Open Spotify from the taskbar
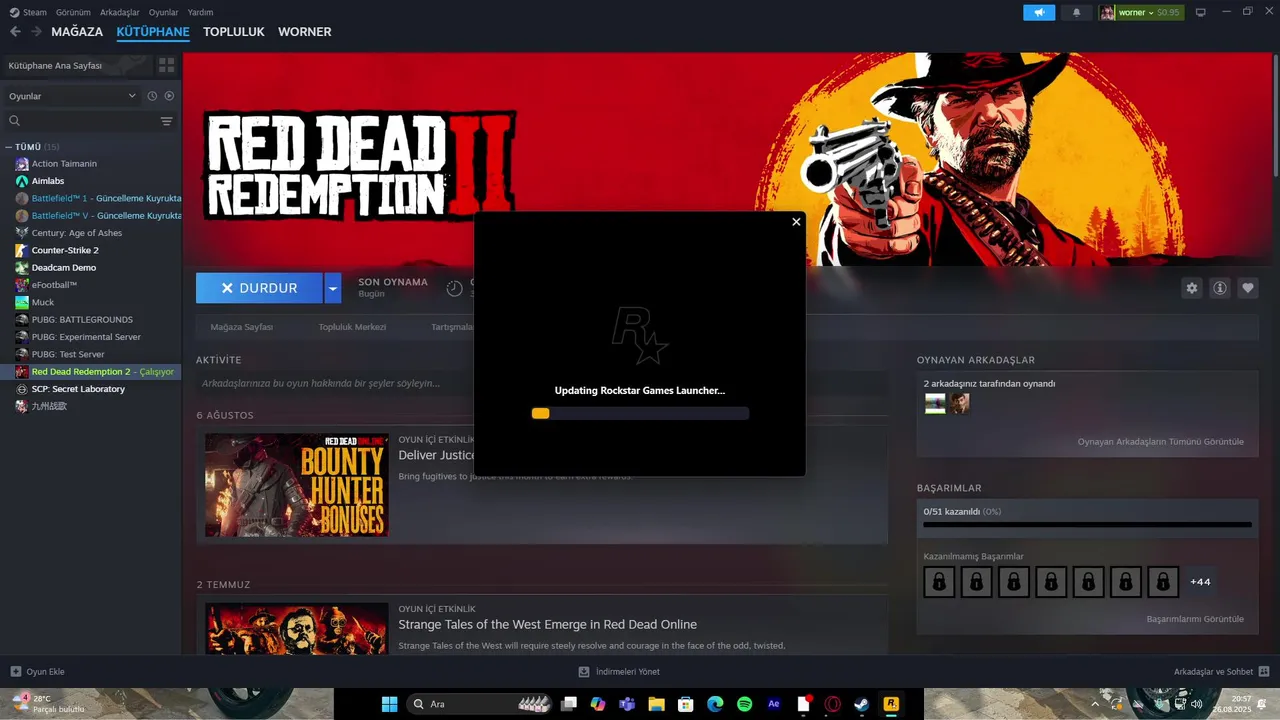This screenshot has width=1280, height=720. [744, 704]
